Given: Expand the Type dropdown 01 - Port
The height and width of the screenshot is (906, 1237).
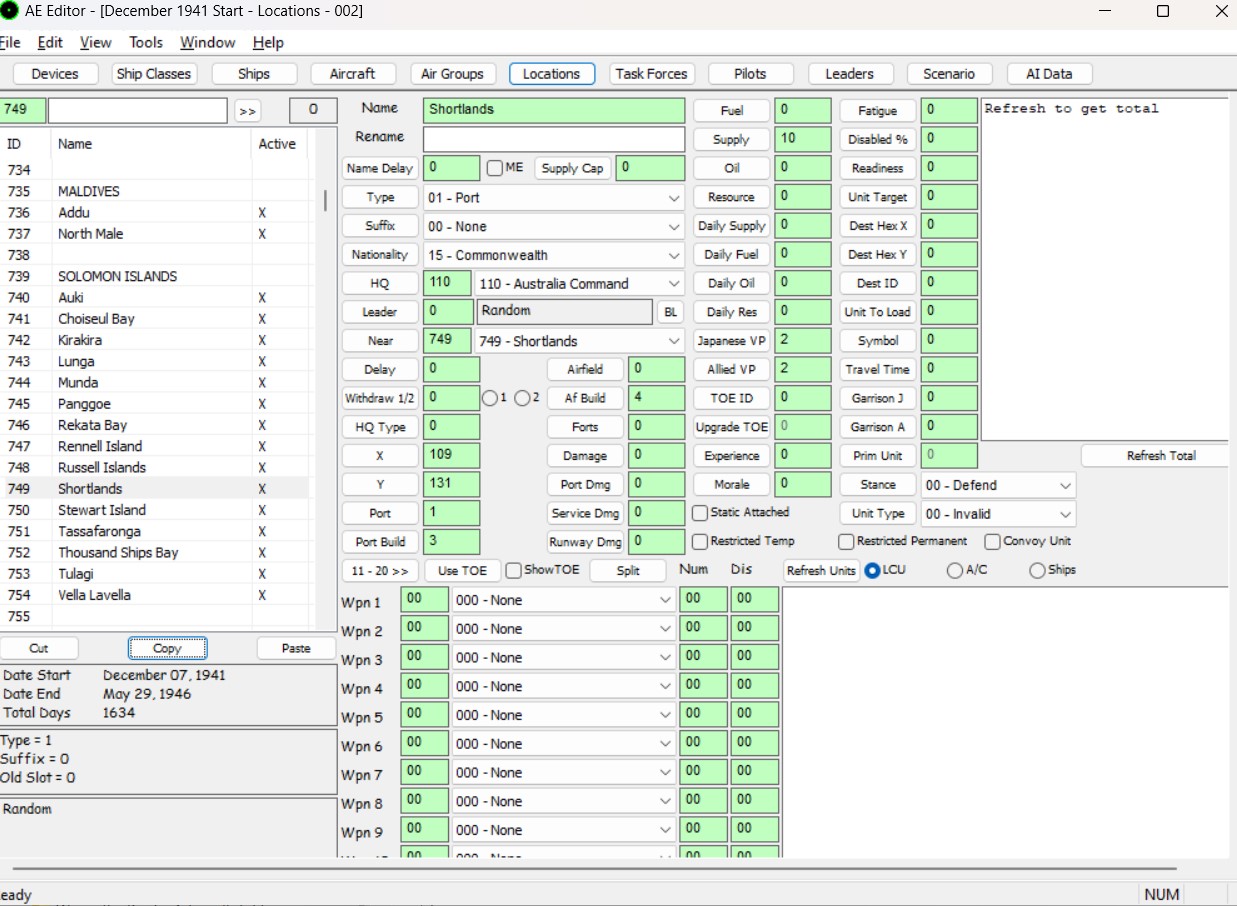Looking at the screenshot, I should pos(554,198).
